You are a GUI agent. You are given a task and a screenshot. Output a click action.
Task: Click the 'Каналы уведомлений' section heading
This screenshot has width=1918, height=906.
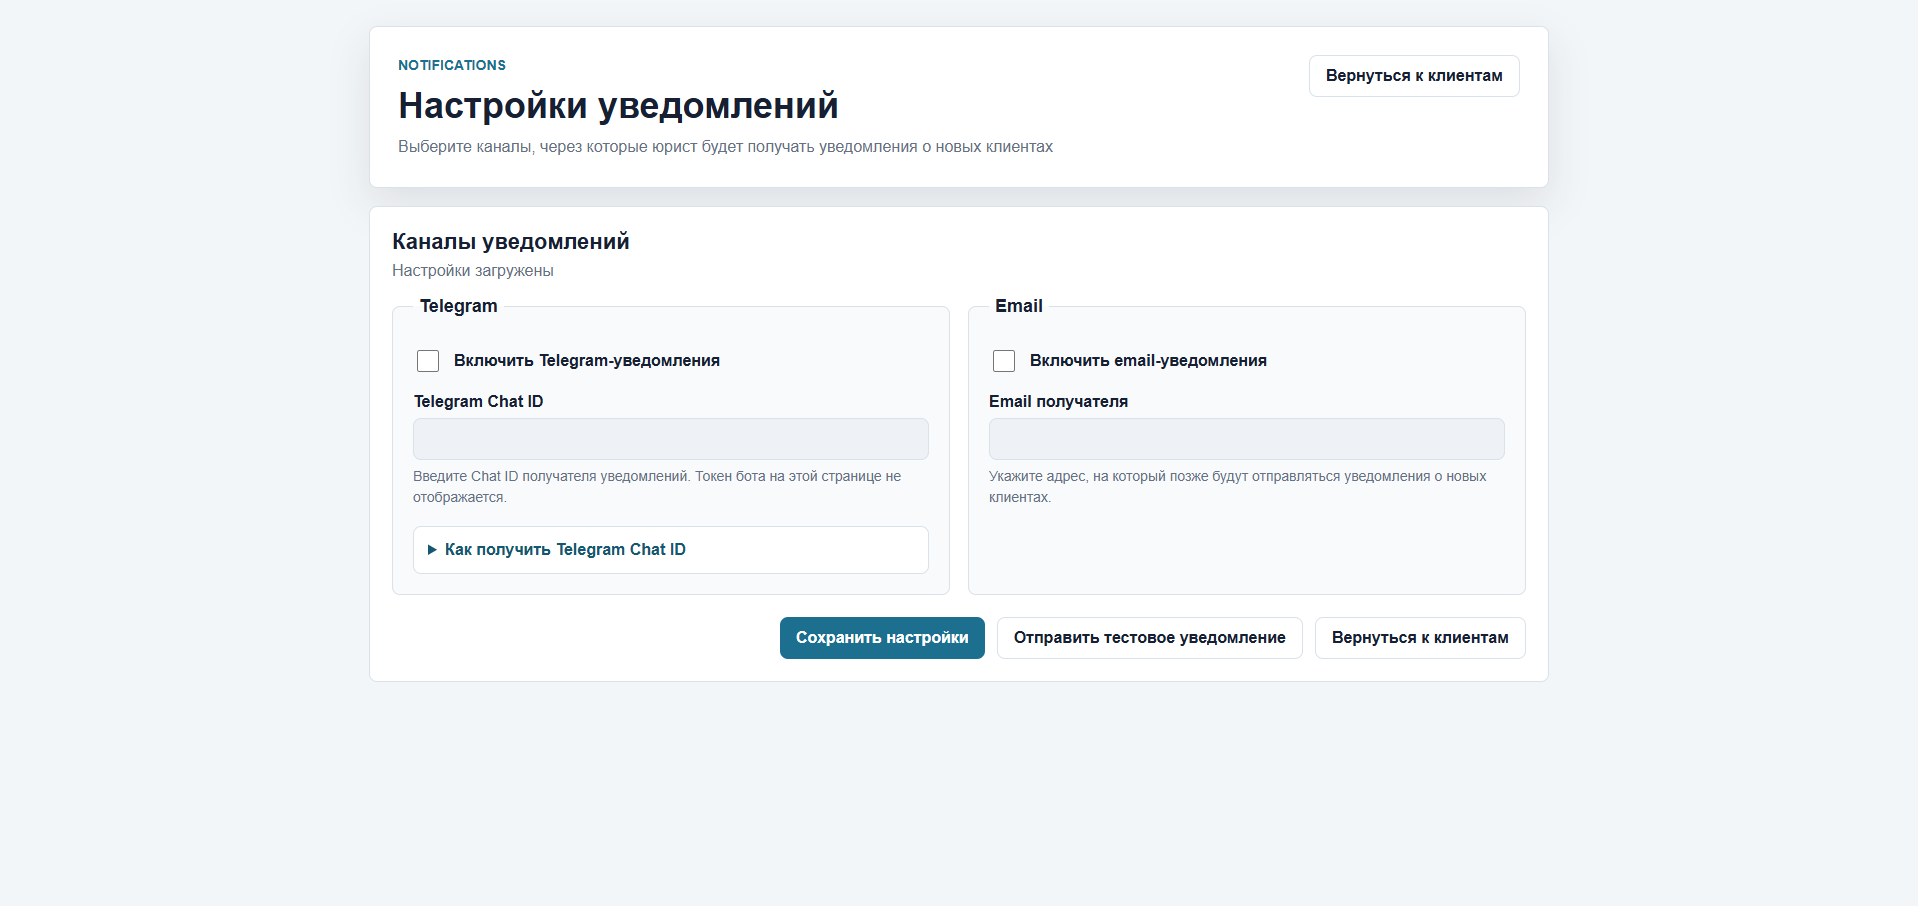pyautogui.click(x=511, y=241)
